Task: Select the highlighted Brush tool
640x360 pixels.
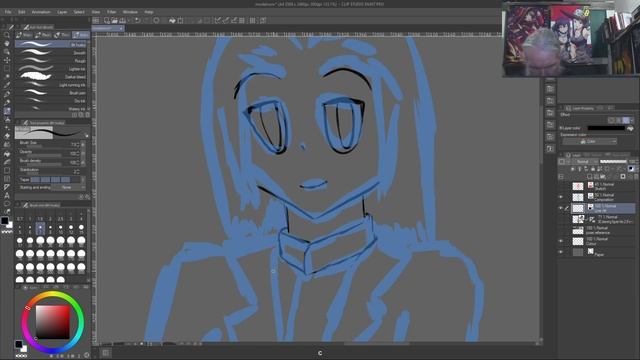Action: (x=7, y=111)
